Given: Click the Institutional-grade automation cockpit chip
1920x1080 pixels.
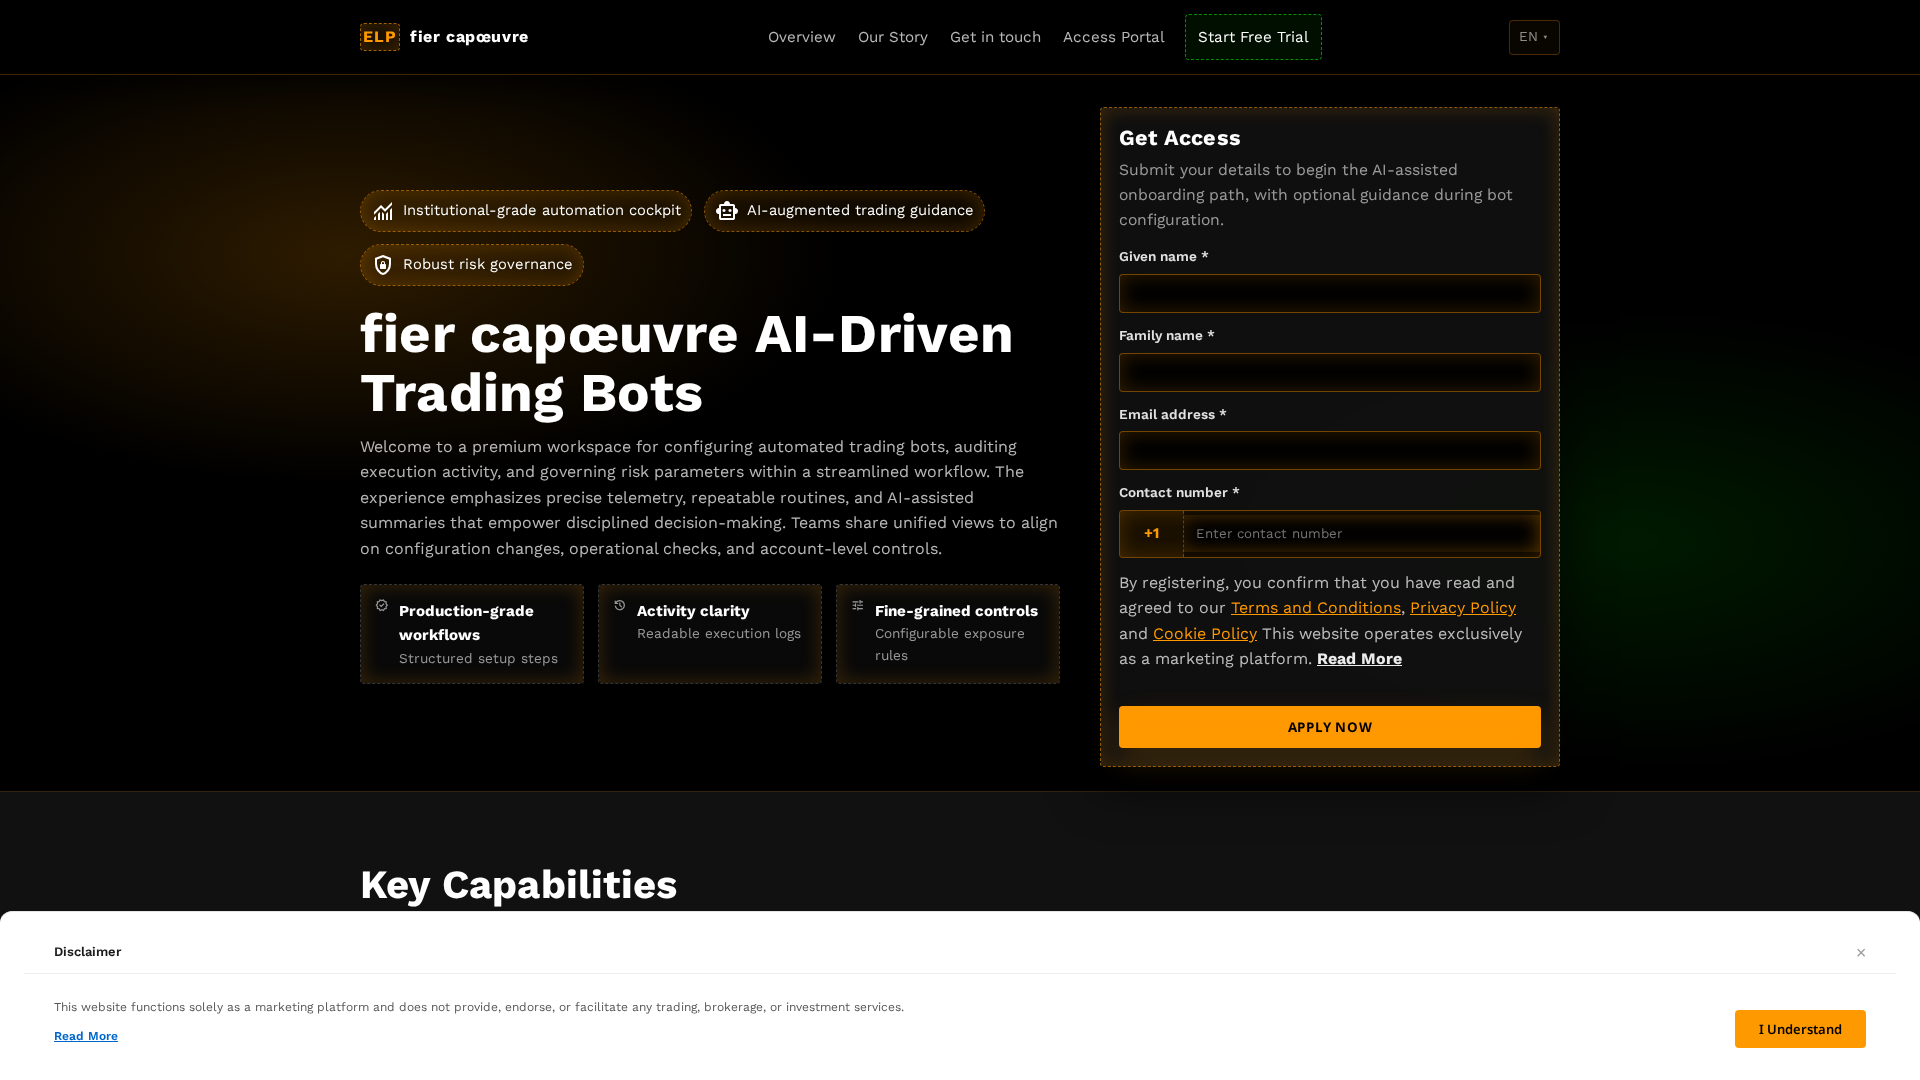Looking at the screenshot, I should (526, 211).
